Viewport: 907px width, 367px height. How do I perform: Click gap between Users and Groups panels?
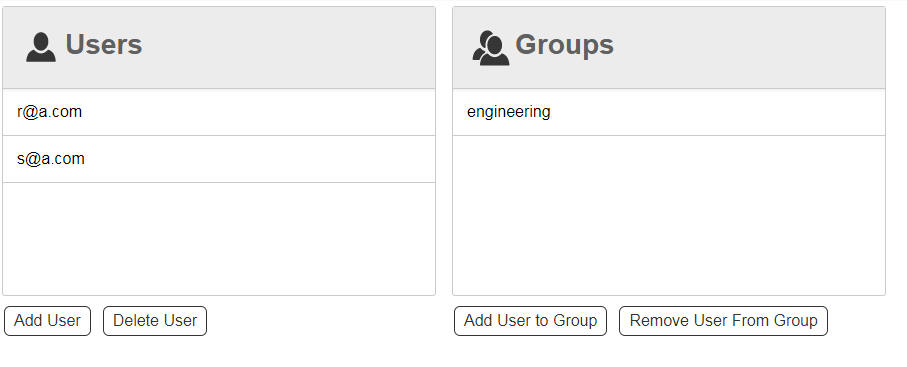[444, 151]
